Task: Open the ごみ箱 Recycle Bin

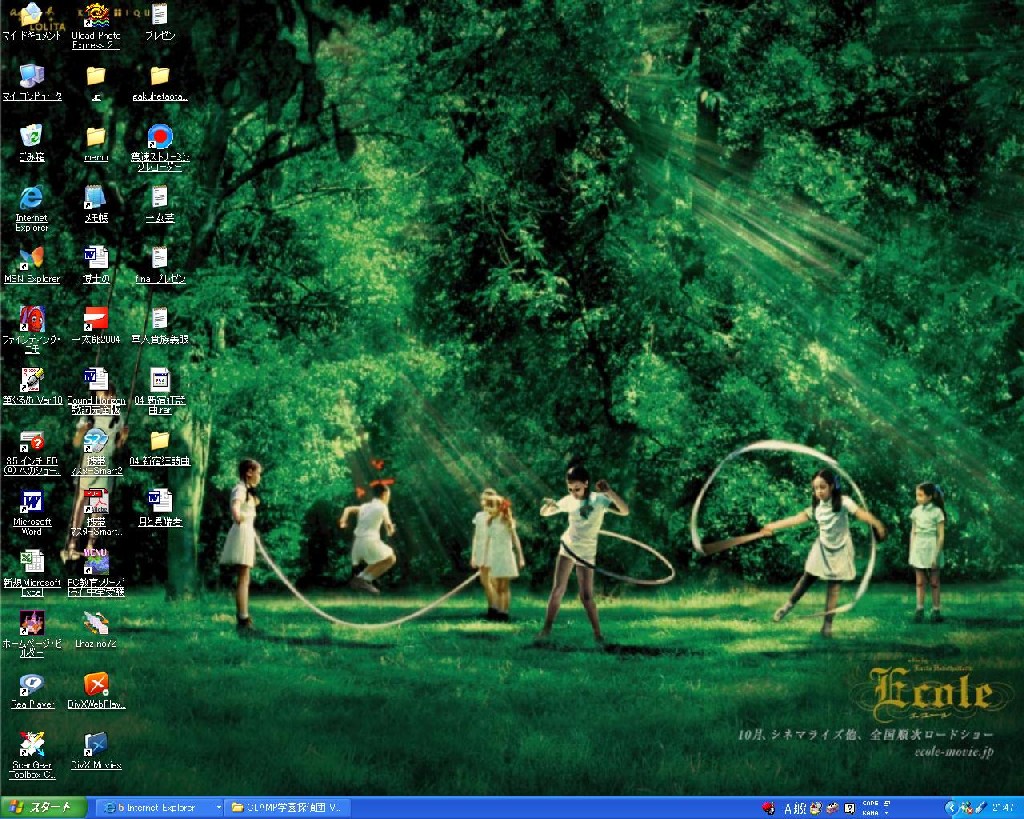Action: pyautogui.click(x=31, y=142)
